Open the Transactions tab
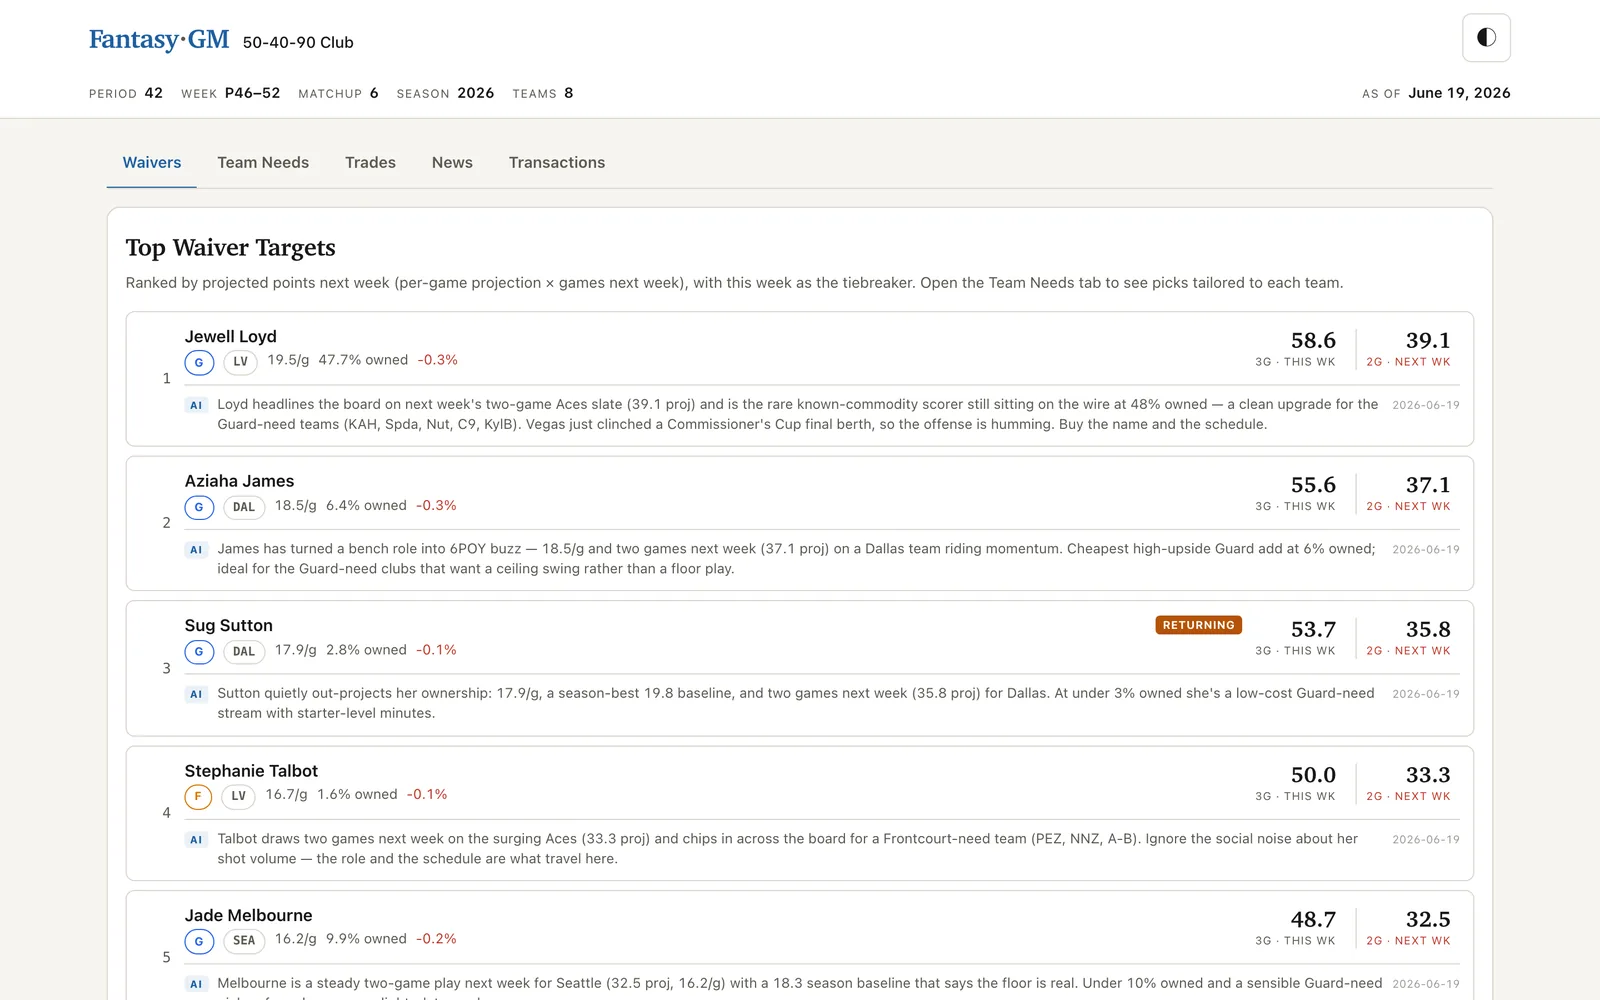1600x1000 pixels. pos(557,162)
